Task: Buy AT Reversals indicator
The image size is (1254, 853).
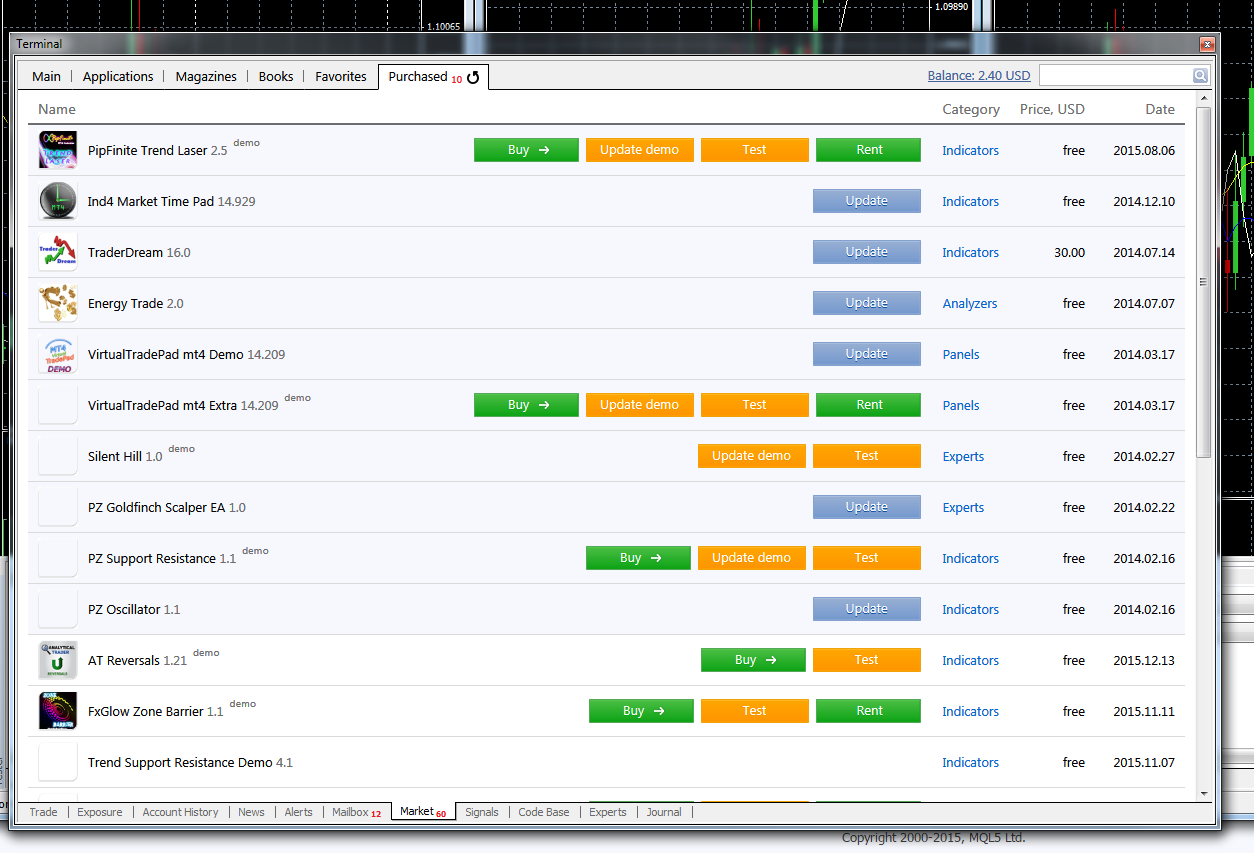Action: (753, 660)
